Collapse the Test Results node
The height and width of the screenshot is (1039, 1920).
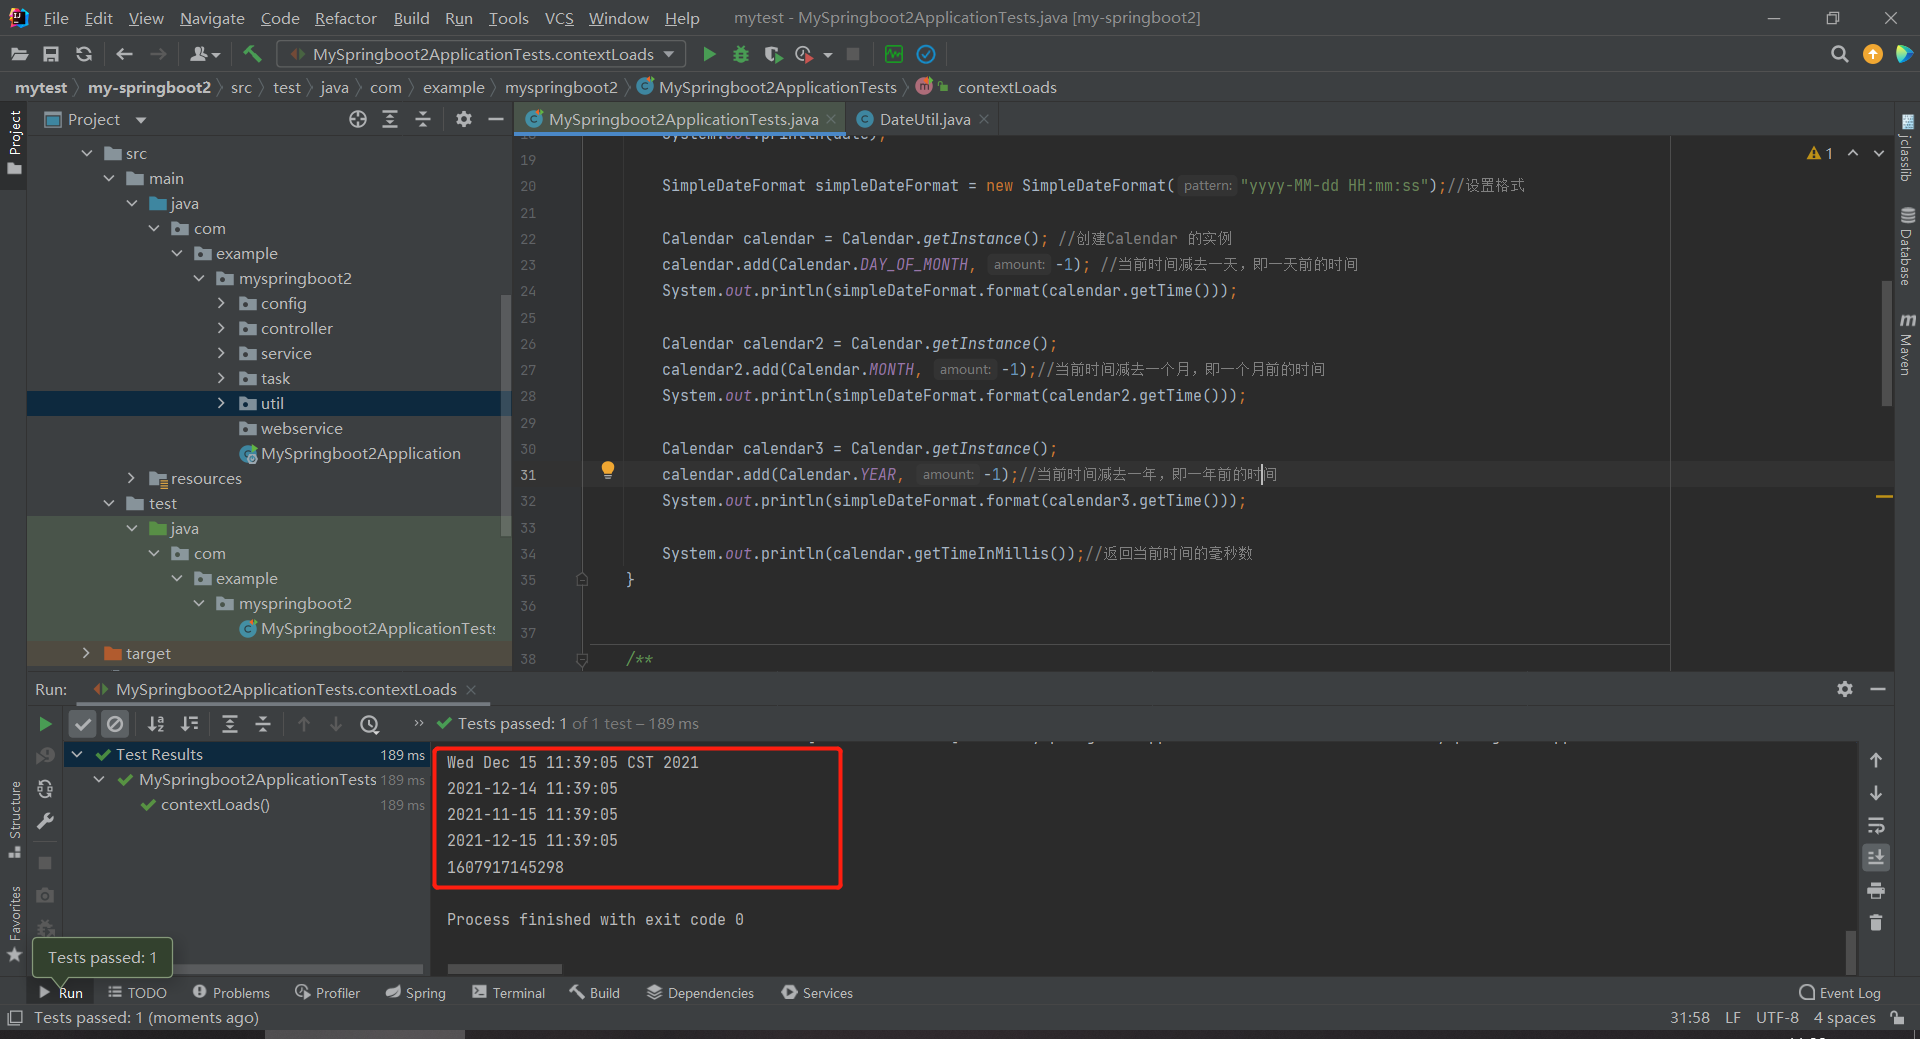[77, 754]
